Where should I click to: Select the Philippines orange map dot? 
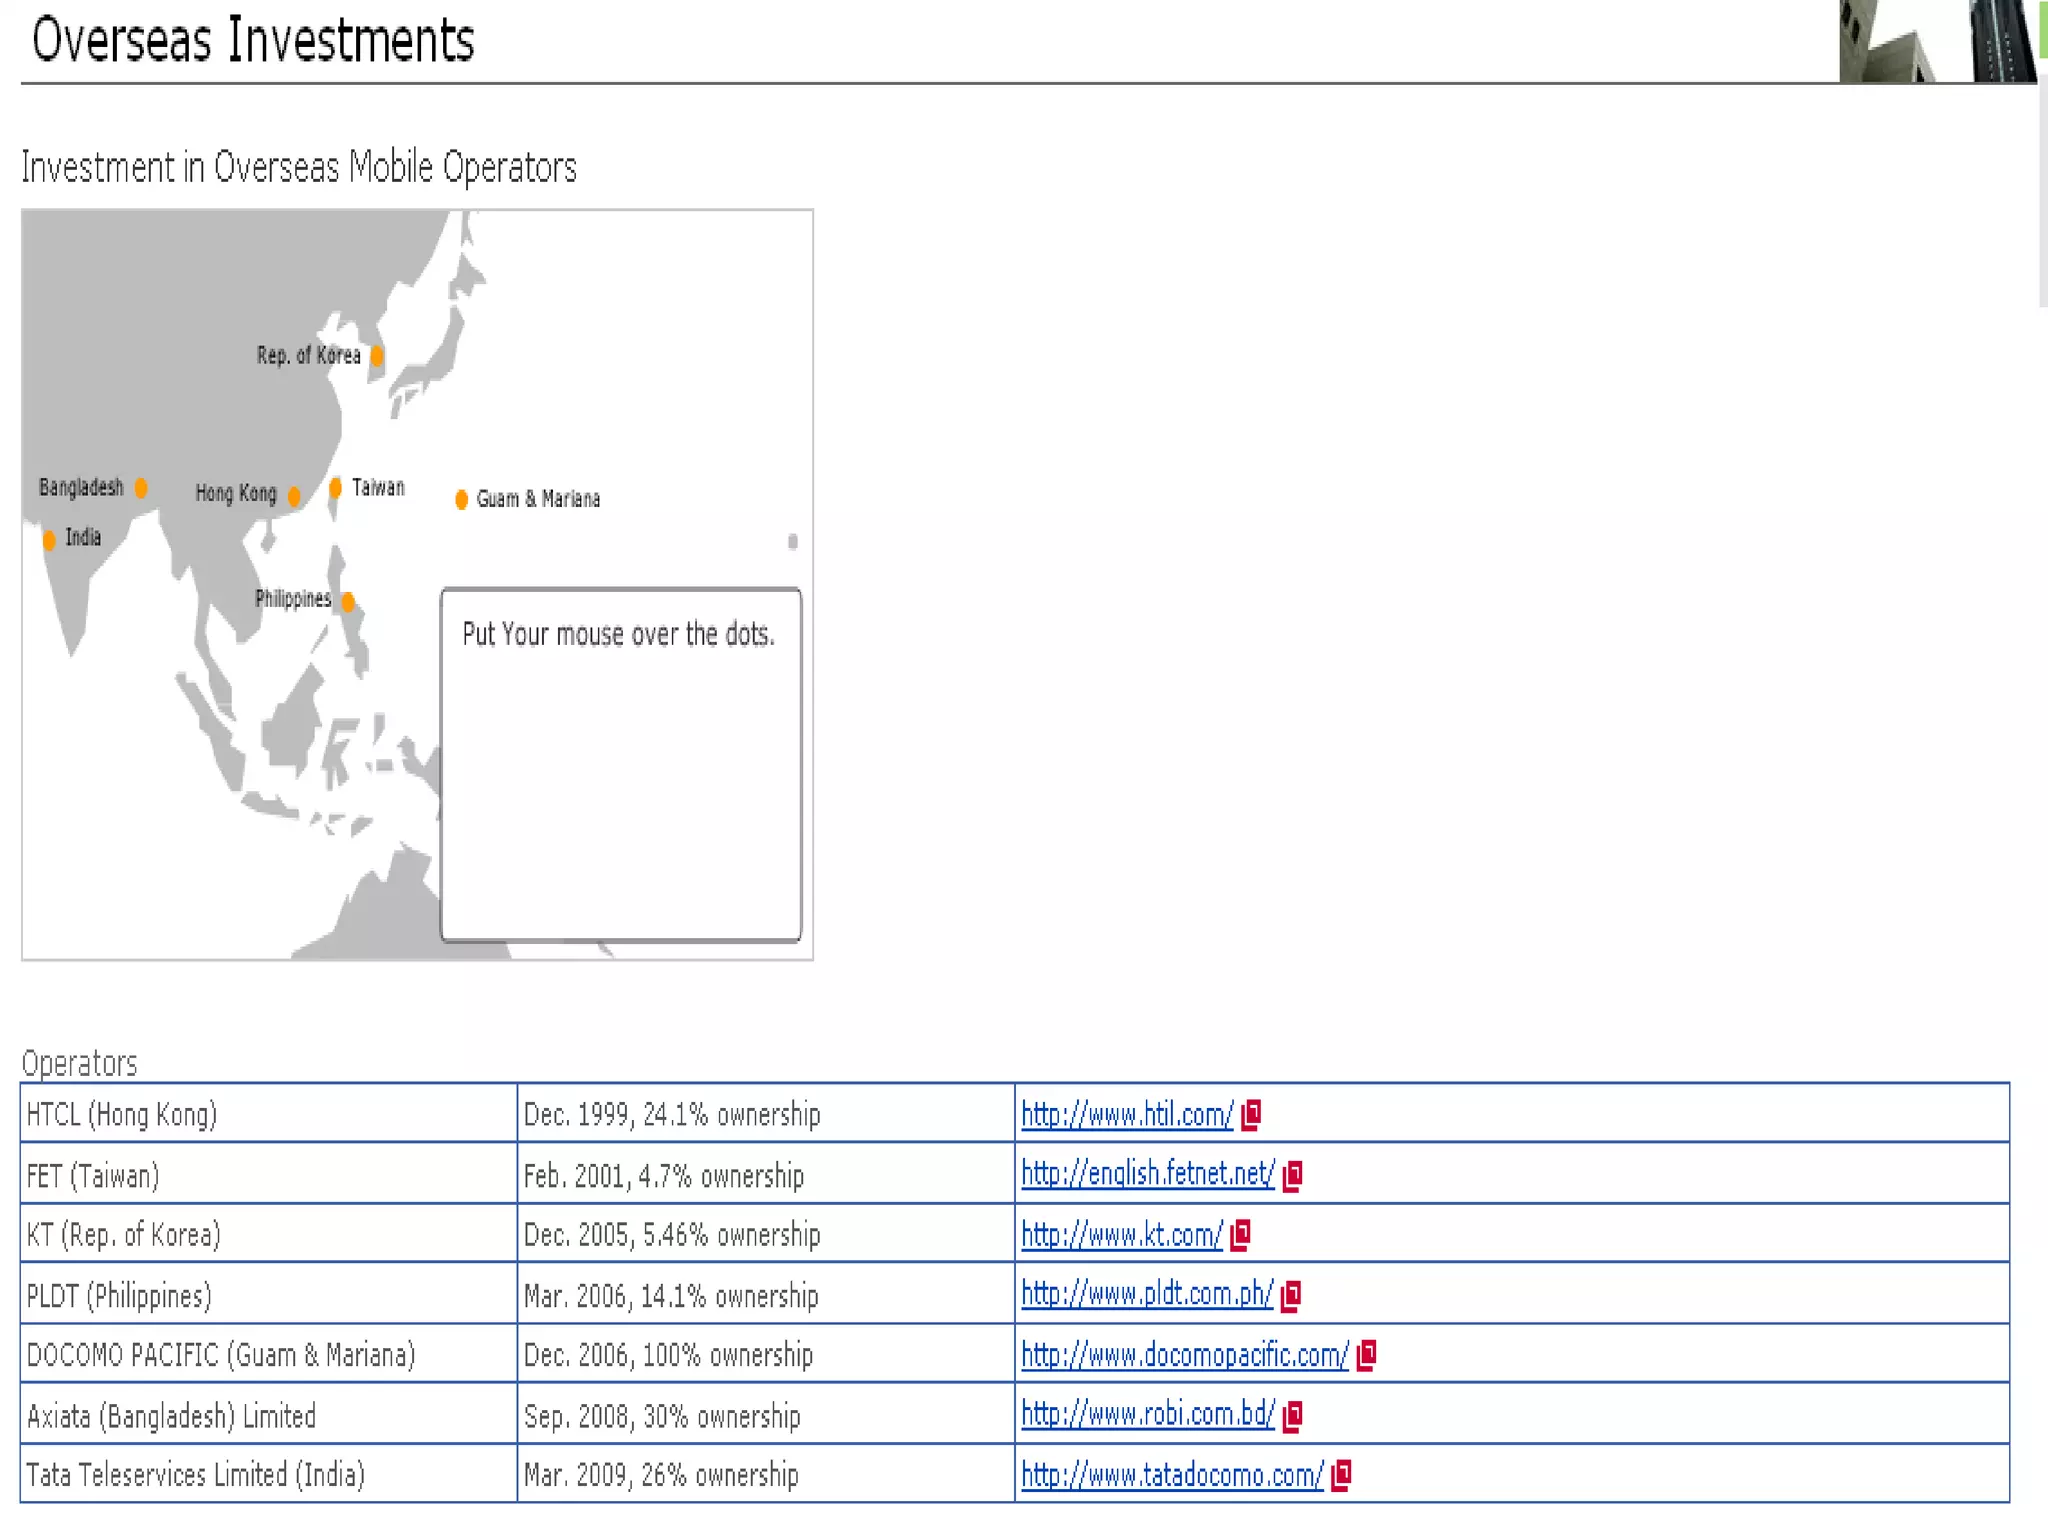tap(348, 602)
